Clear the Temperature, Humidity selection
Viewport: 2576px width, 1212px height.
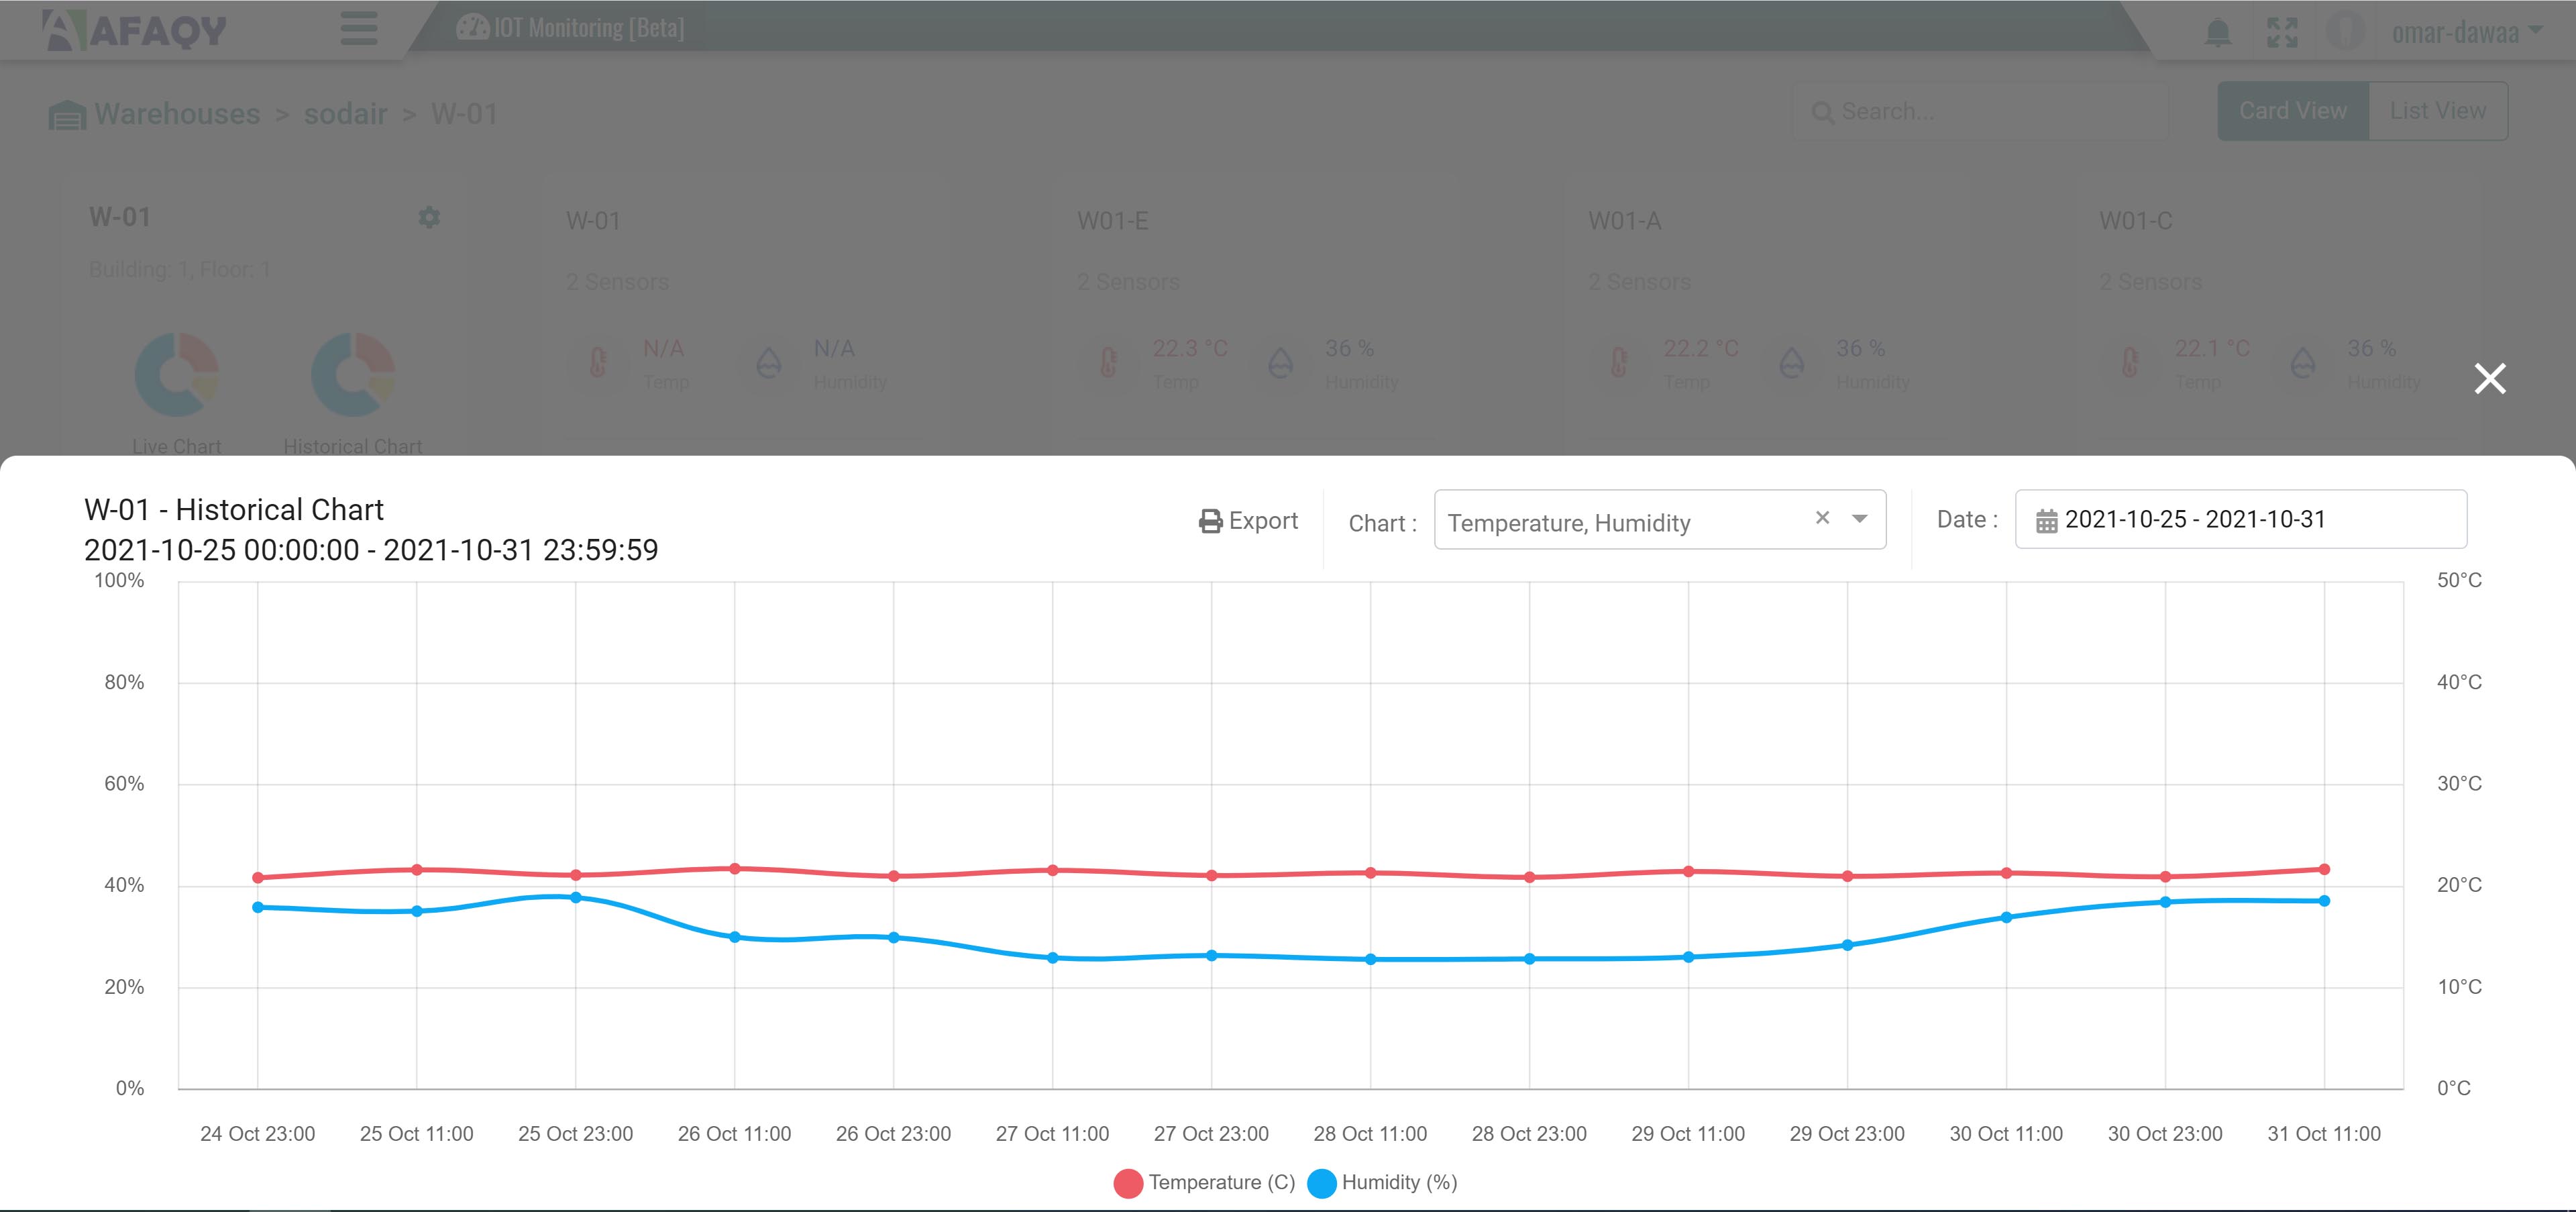tap(1822, 517)
